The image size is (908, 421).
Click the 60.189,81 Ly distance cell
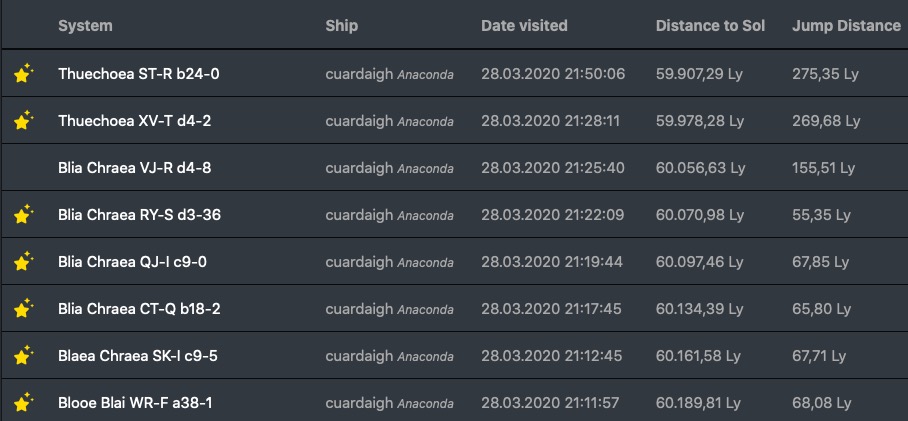(700, 402)
